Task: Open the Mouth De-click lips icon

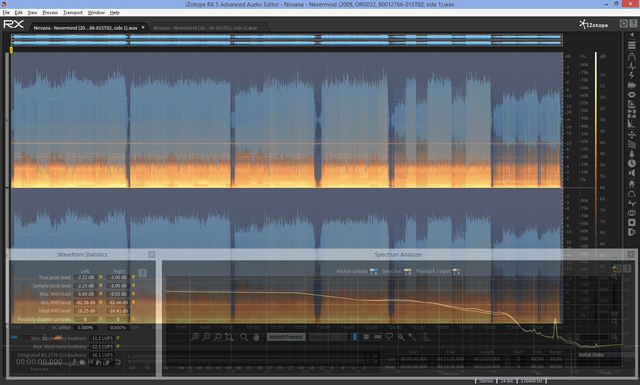Action: (x=631, y=95)
